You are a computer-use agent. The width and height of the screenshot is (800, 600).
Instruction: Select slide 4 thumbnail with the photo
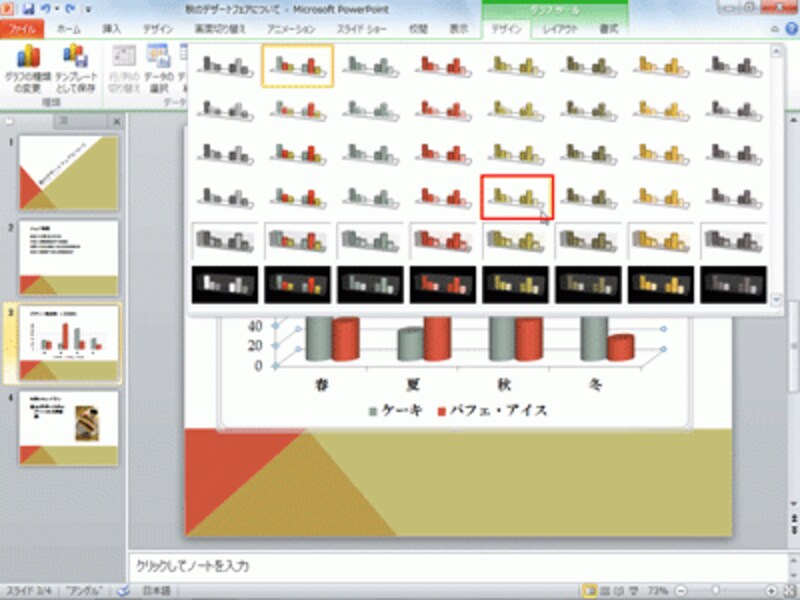click(68, 428)
